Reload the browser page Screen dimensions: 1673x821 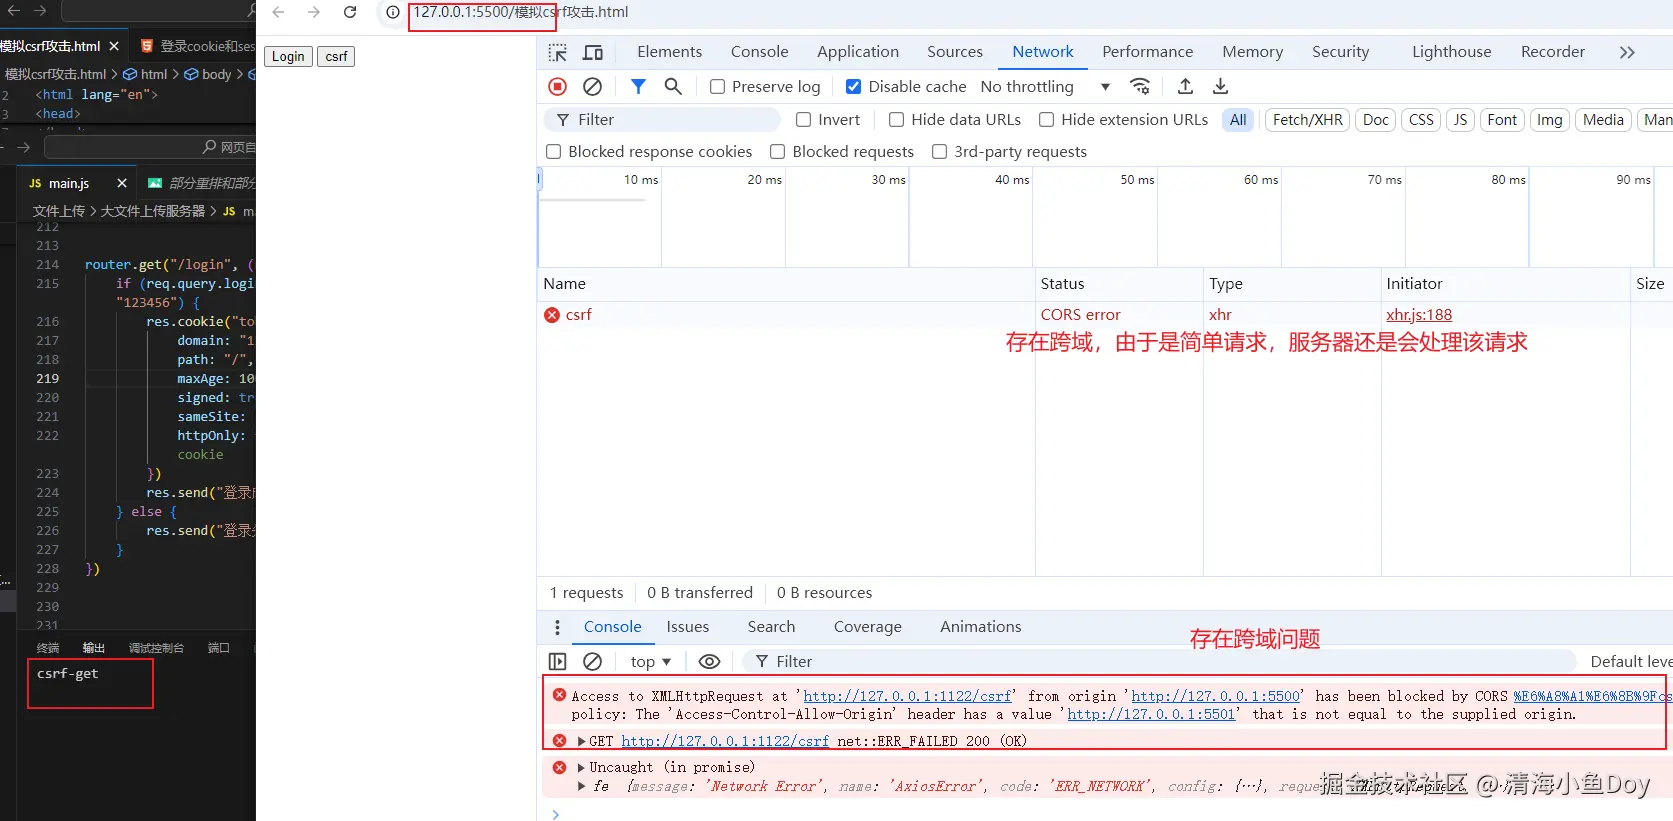point(350,12)
